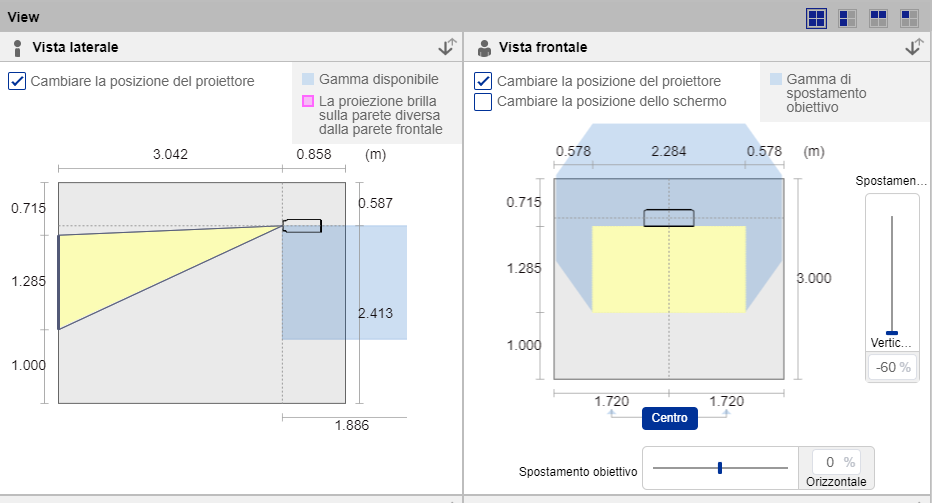The width and height of the screenshot is (940, 503).
Task: Click the Centro button
Action: [x=670, y=418]
